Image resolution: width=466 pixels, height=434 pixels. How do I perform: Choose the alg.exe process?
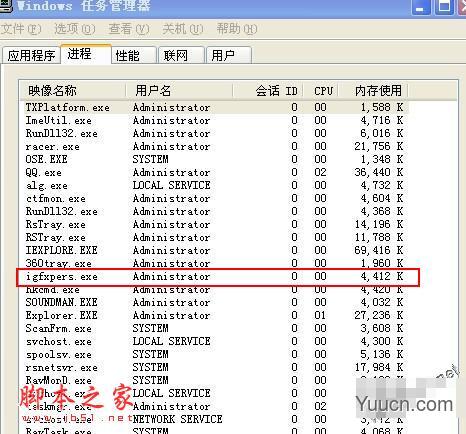coord(214,186)
